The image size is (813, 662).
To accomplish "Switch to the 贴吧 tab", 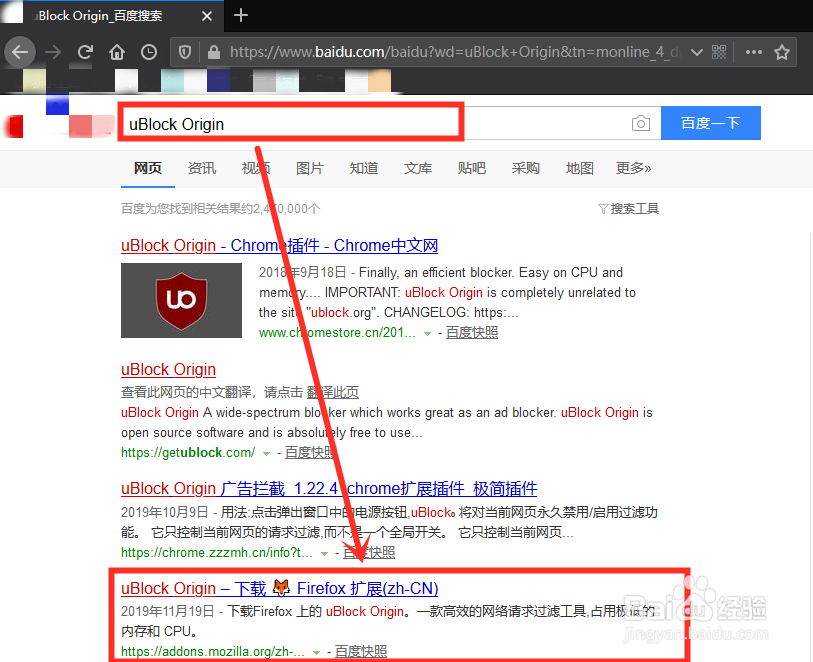I will [472, 168].
